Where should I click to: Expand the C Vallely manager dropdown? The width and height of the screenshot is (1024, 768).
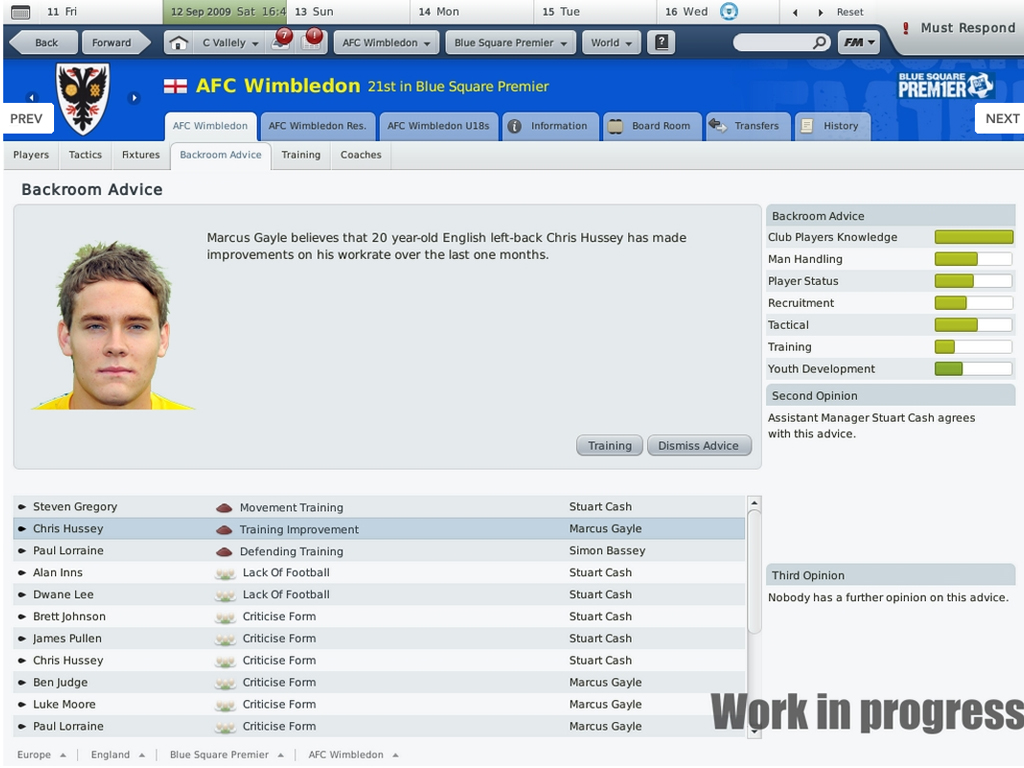pos(229,43)
